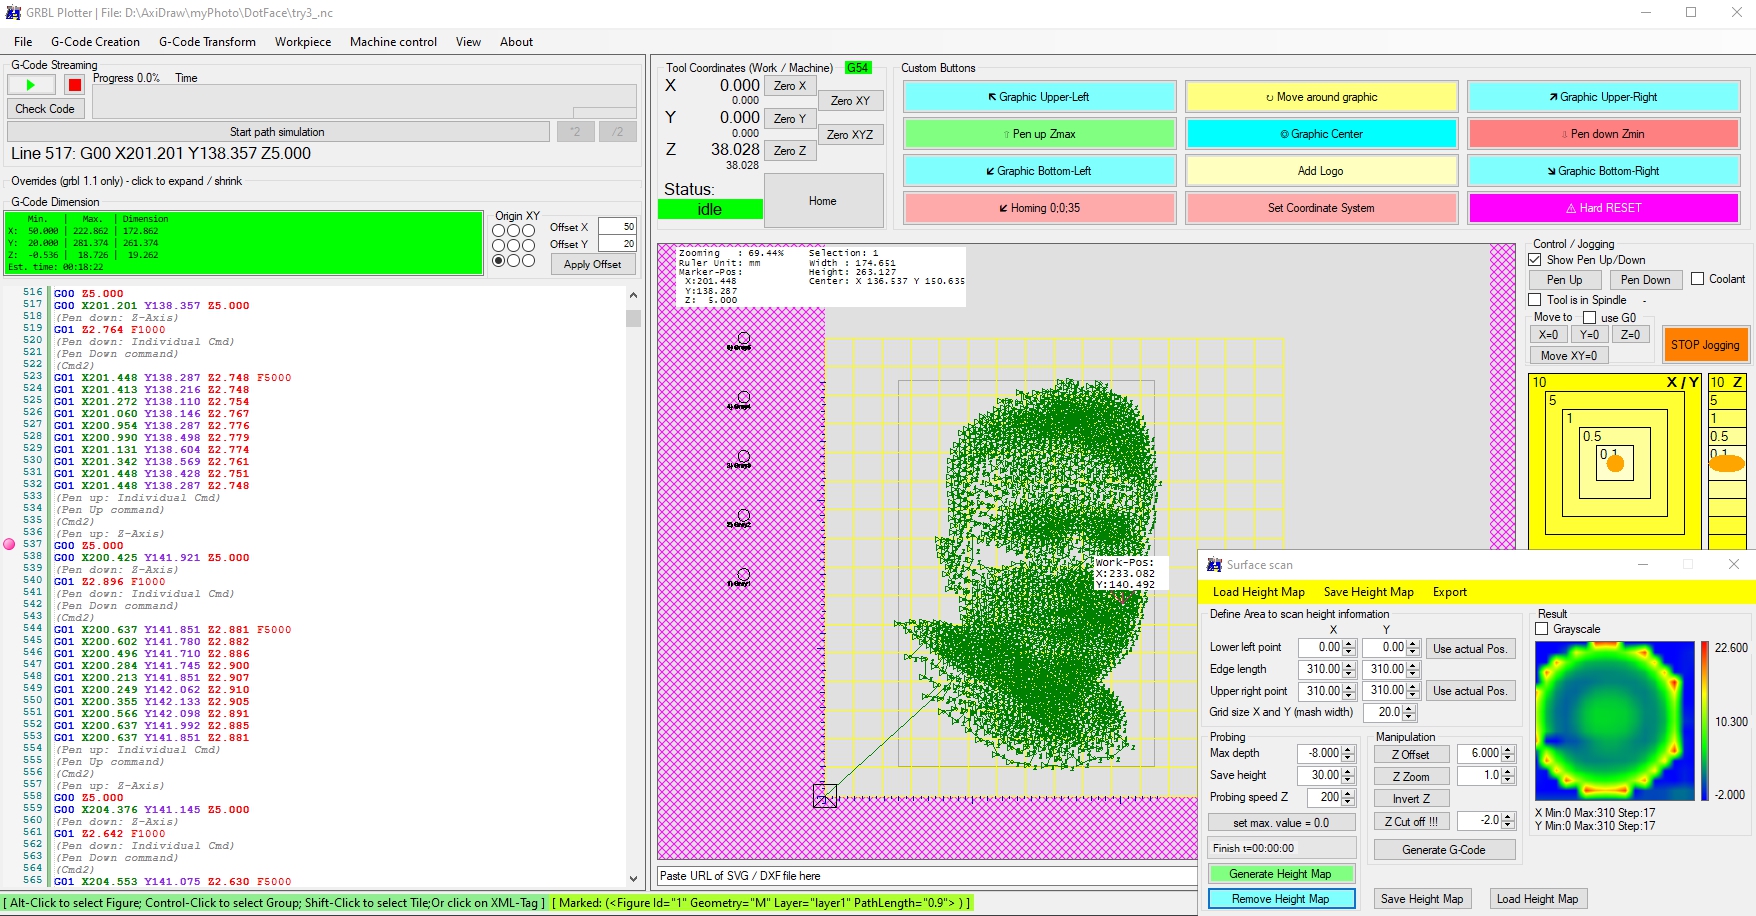Click Move around graphic button
Viewport: 1756px width, 916px height.
1321,97
